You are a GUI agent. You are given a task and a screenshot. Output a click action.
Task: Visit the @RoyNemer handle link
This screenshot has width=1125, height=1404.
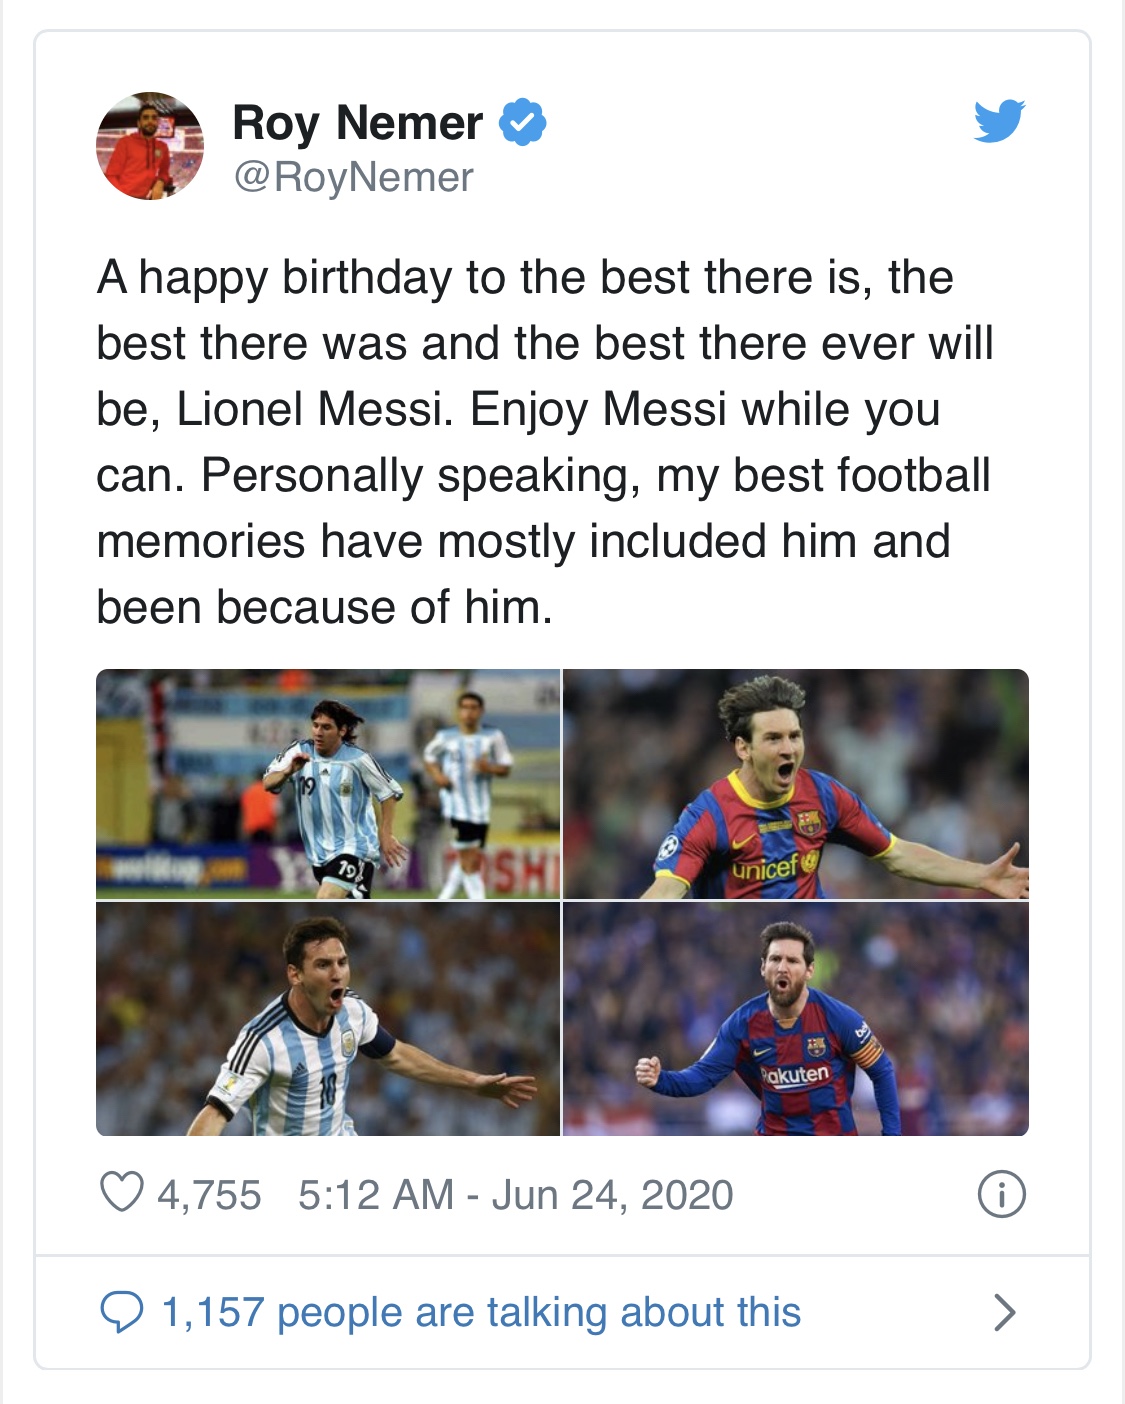(352, 177)
